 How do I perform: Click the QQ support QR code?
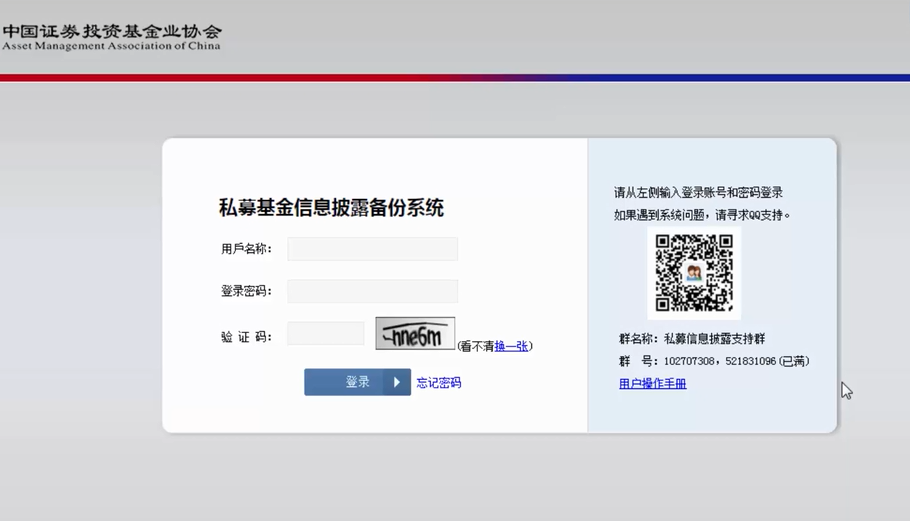coord(694,273)
